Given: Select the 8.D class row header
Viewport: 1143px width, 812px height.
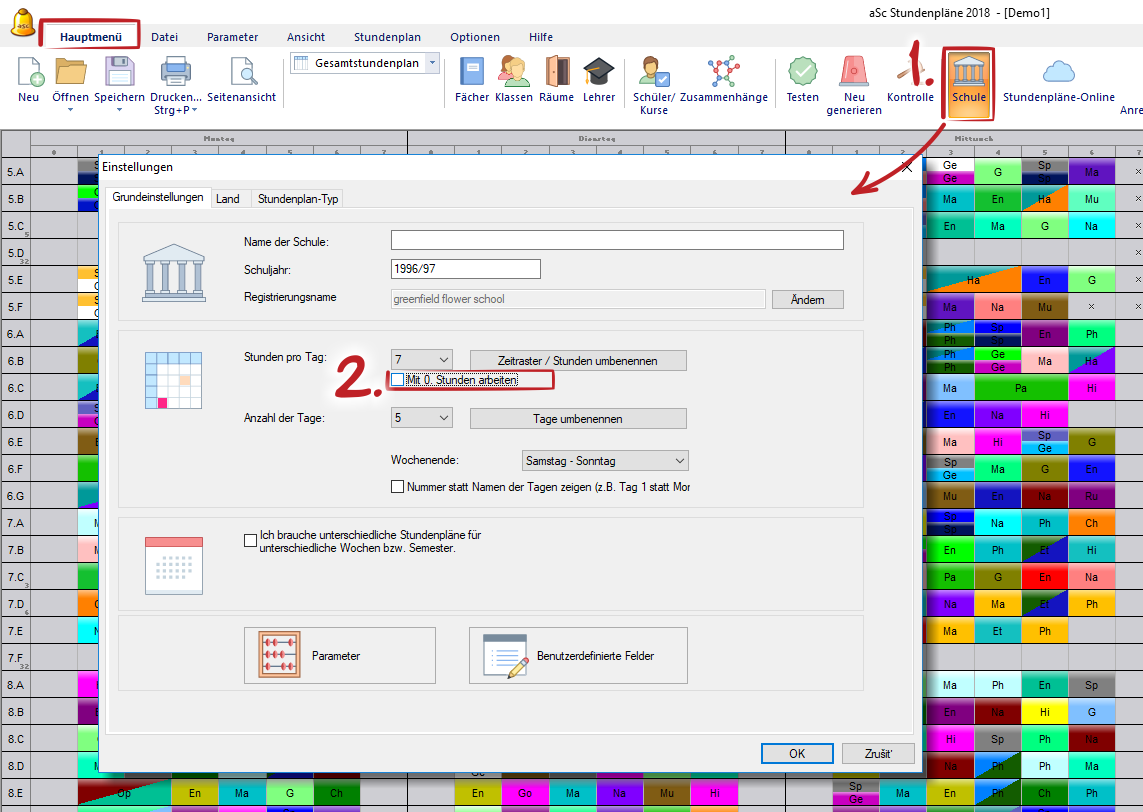Looking at the screenshot, I should pyautogui.click(x=16, y=765).
